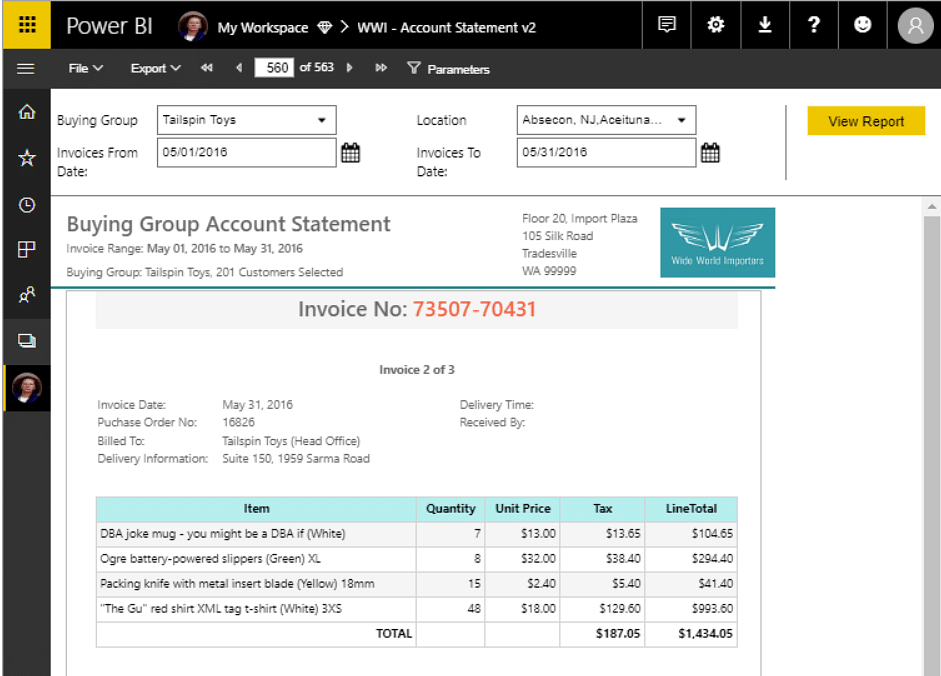The image size is (941, 676).
Task: Open the Export menu
Action: click(155, 68)
